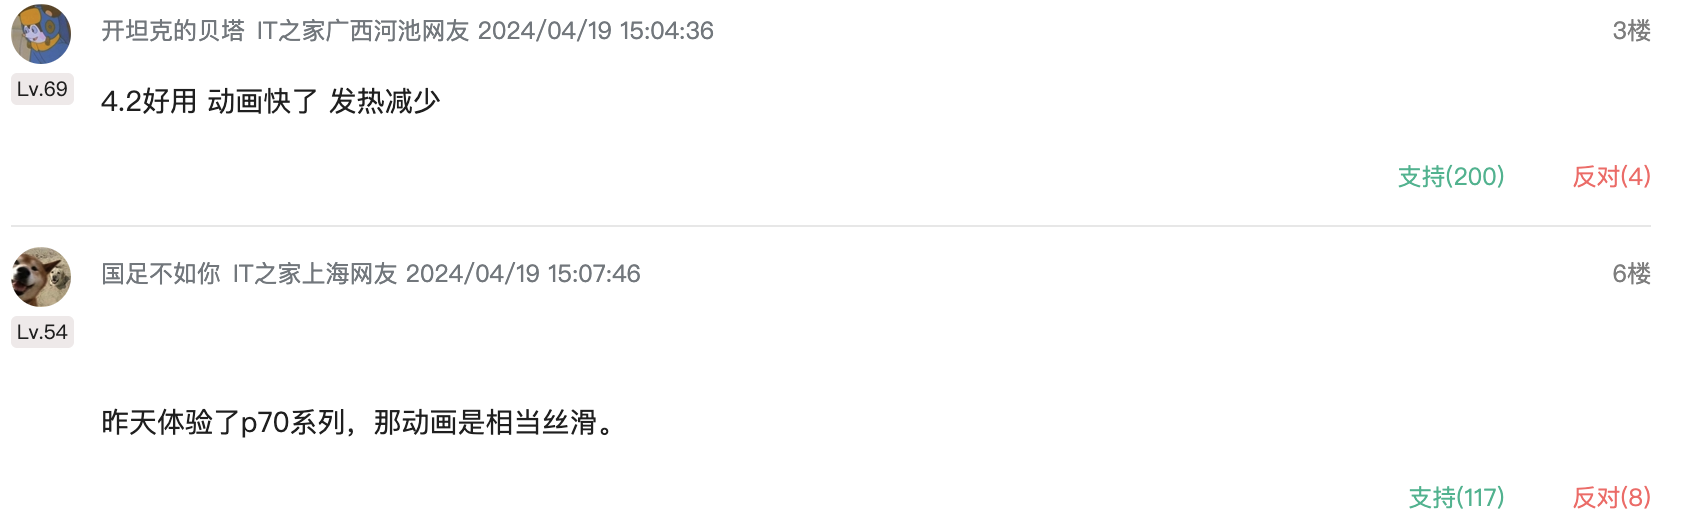Open the profile of username 国足不如你

(x=161, y=274)
